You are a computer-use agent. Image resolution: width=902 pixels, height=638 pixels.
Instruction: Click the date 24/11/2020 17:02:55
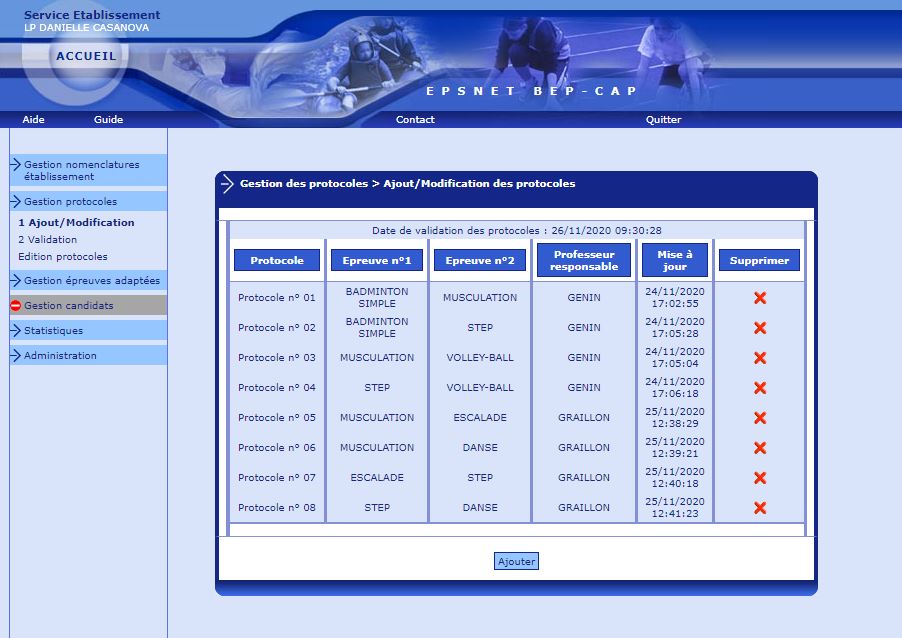(675, 297)
